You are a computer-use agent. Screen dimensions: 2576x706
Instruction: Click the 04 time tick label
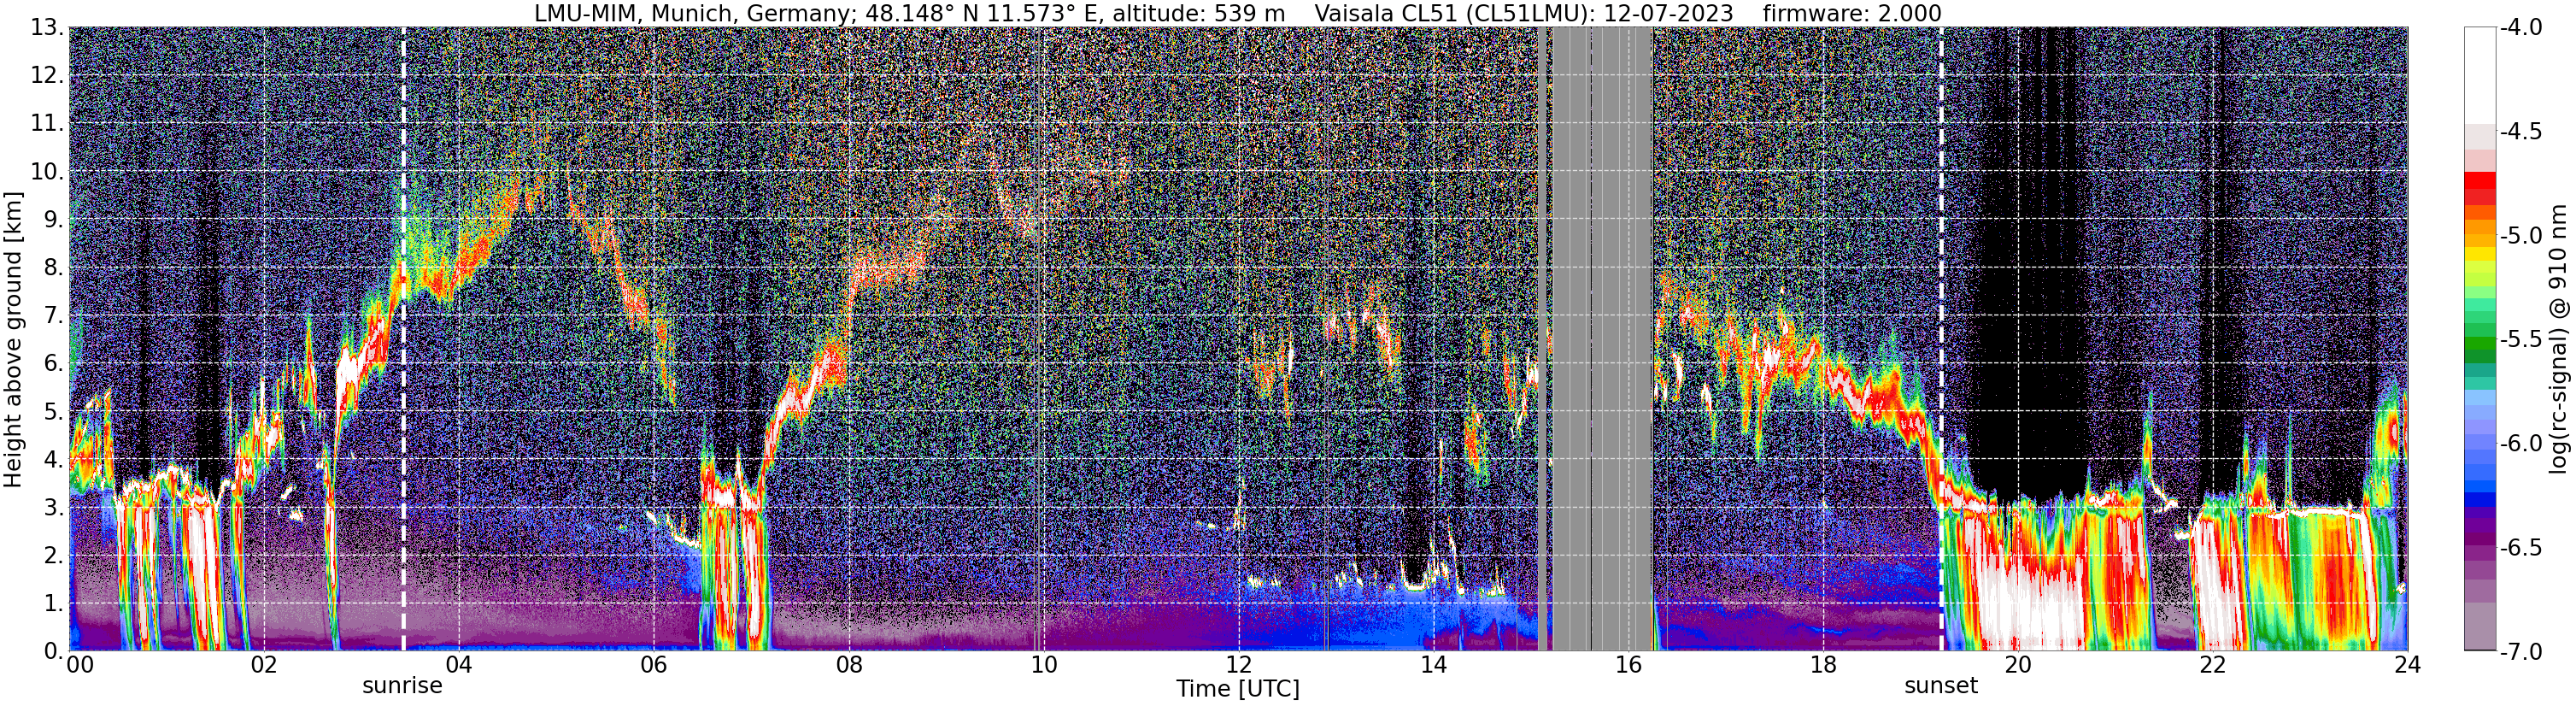(x=459, y=665)
